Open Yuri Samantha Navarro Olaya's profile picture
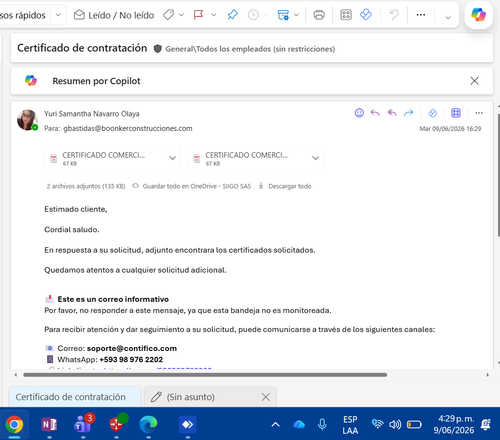The image size is (500, 440). point(27,120)
